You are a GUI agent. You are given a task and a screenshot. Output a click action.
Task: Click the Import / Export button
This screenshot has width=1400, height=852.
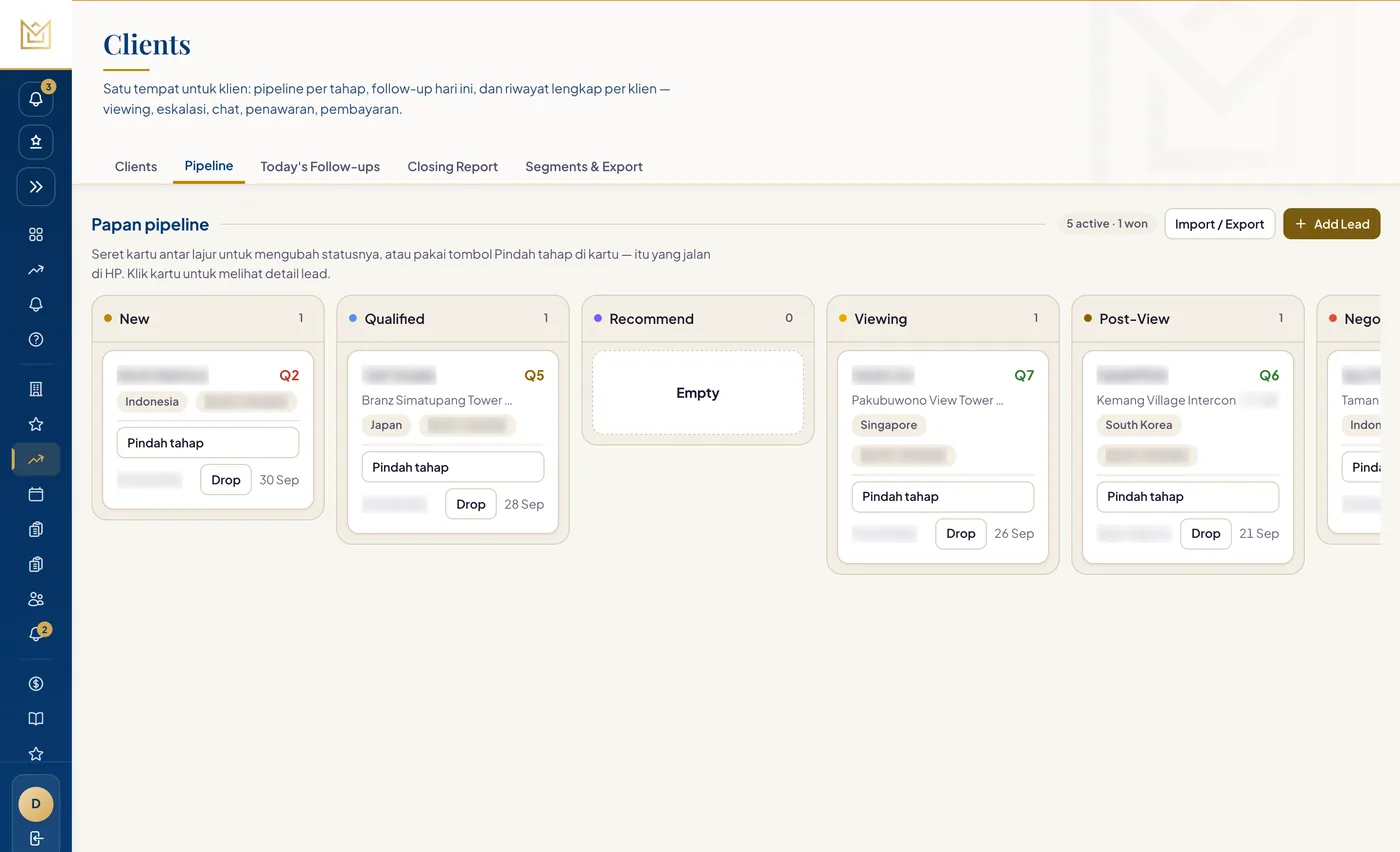click(1219, 224)
